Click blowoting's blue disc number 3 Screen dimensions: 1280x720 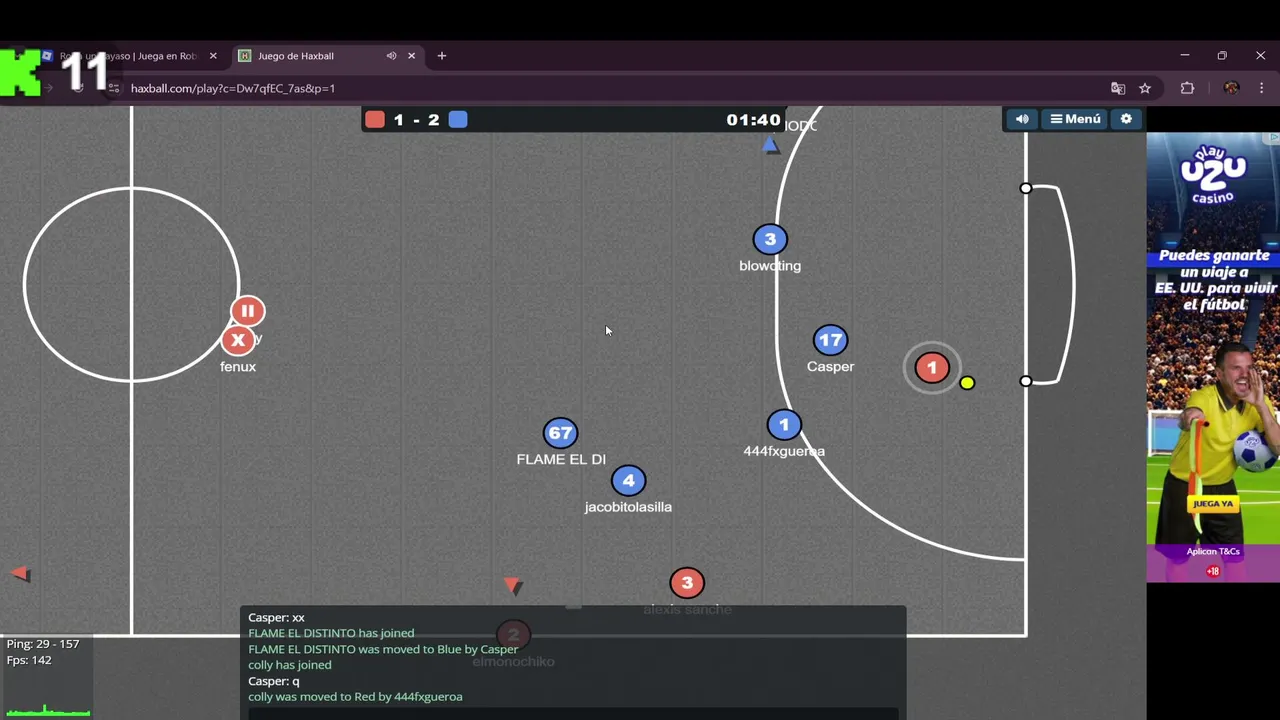[770, 239]
